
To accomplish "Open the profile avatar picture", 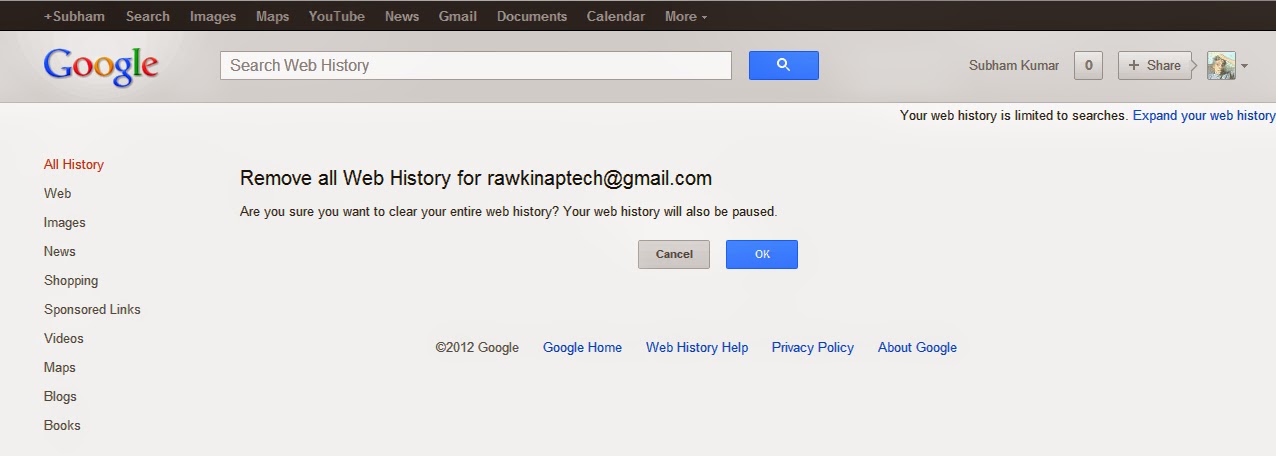I will pyautogui.click(x=1221, y=65).
